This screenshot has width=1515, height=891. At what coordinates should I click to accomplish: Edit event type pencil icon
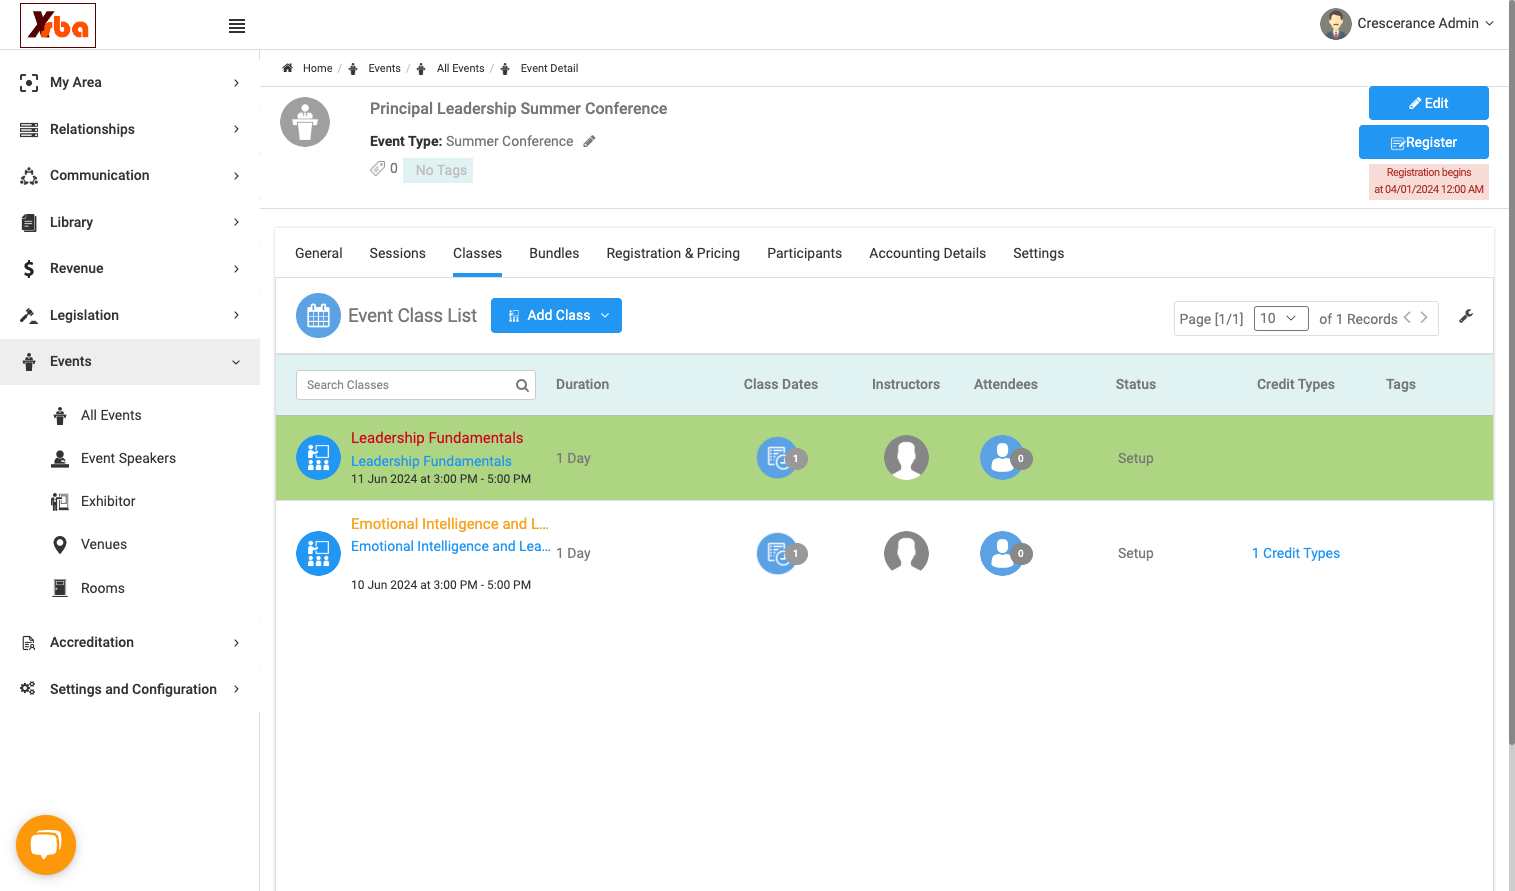point(589,141)
